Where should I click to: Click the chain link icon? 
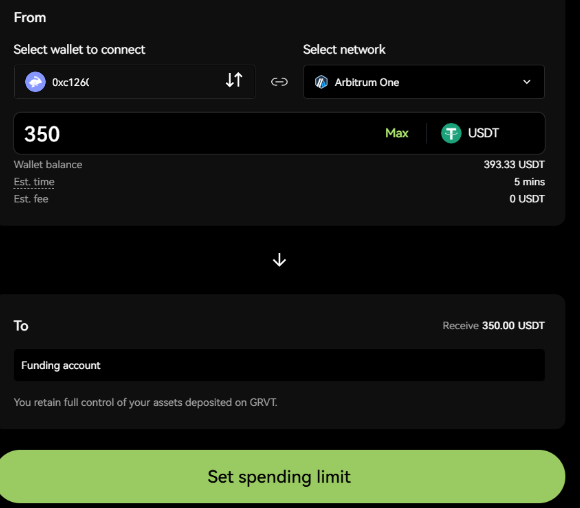pyautogui.click(x=279, y=82)
